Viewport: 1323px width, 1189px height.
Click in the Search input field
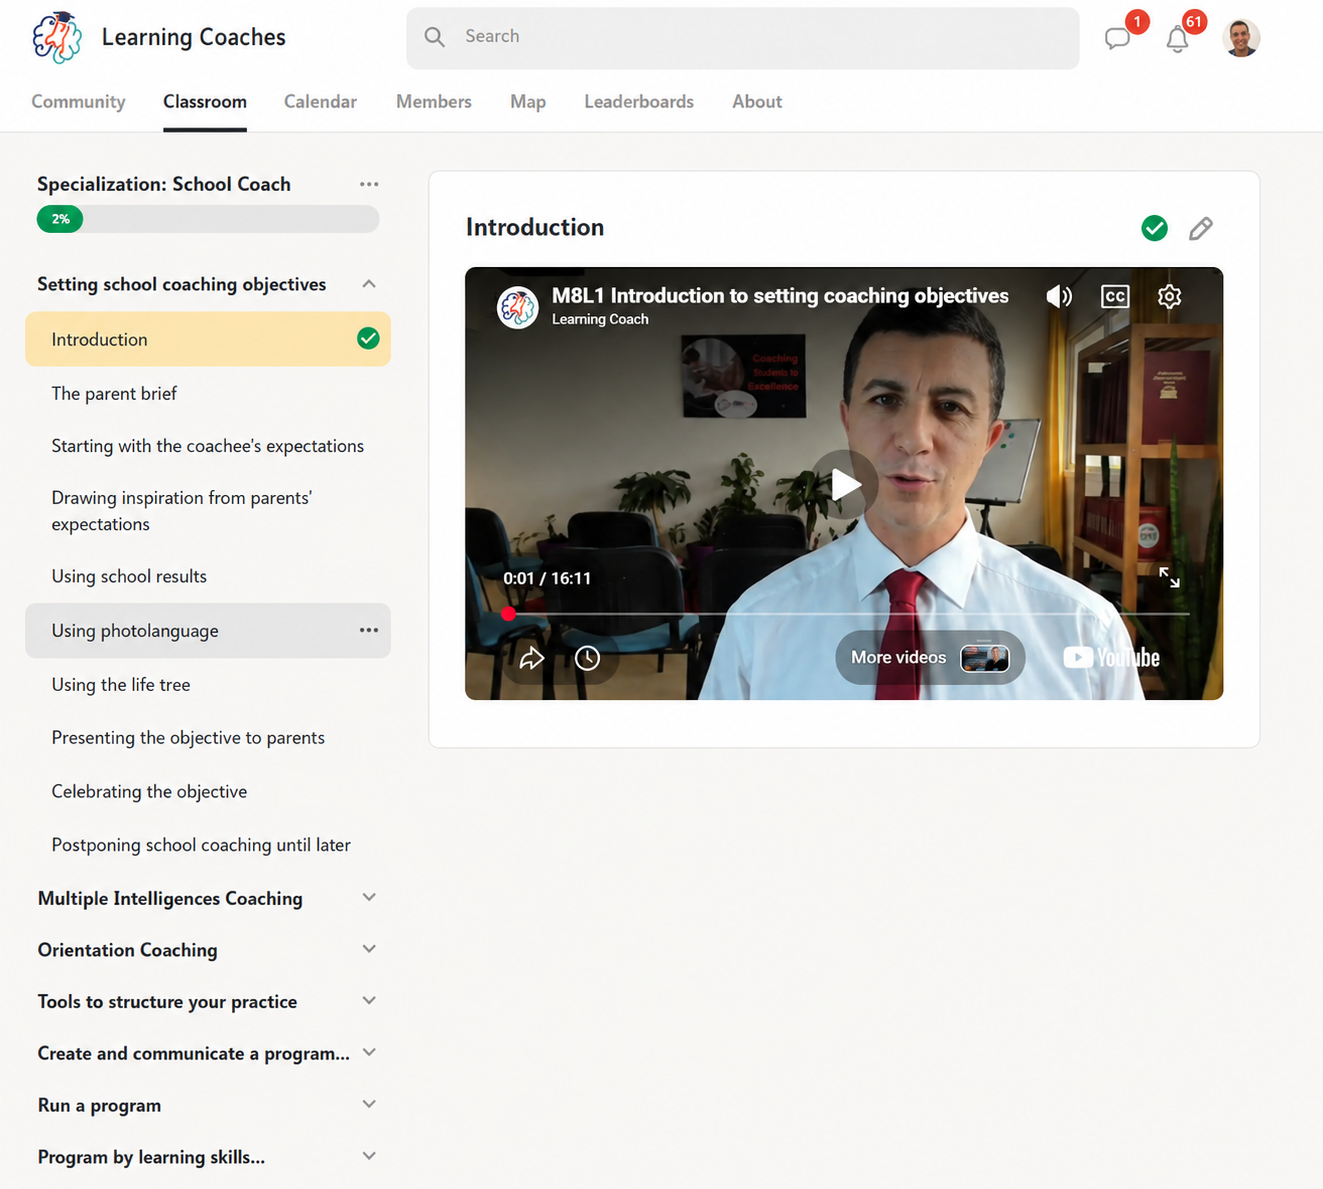coord(743,38)
